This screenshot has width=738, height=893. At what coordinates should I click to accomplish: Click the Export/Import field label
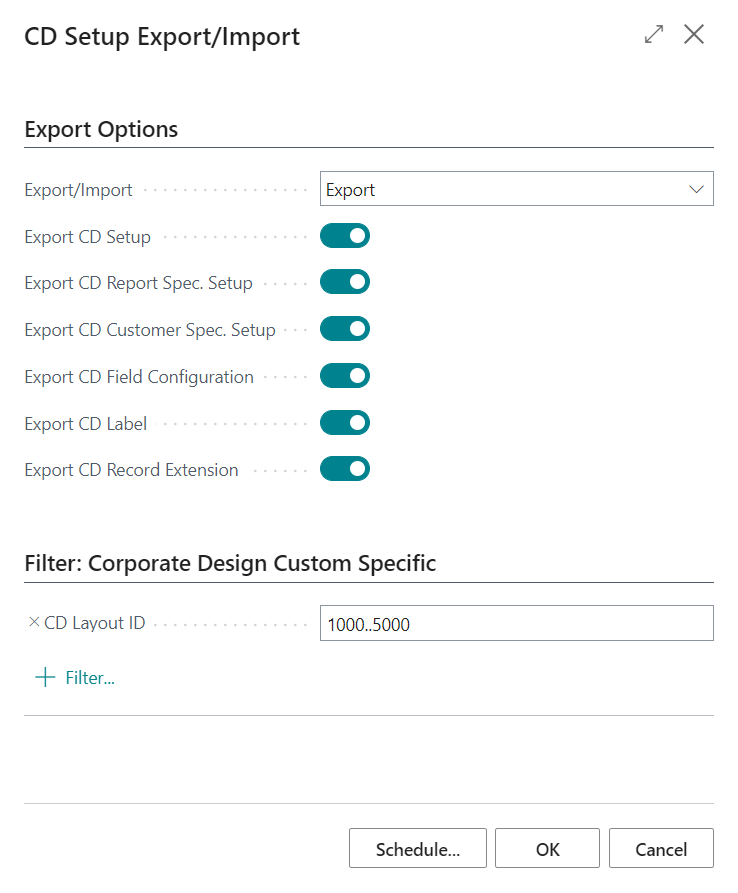tap(79, 190)
